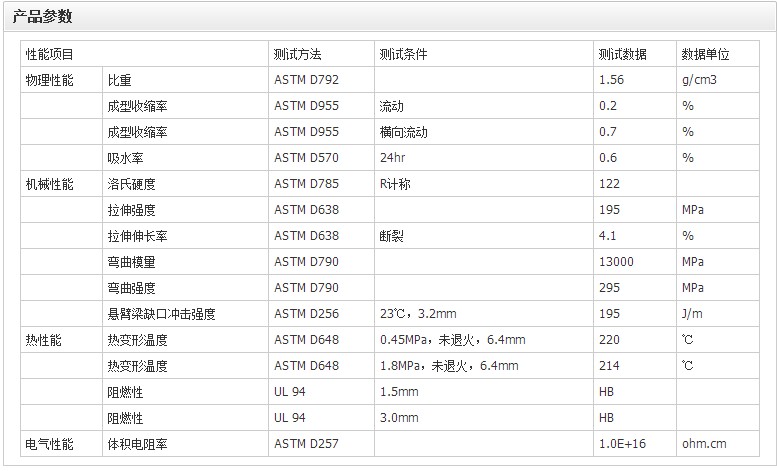Click the 比重 property cell
Viewport: 777px width, 471px height.
[119, 80]
